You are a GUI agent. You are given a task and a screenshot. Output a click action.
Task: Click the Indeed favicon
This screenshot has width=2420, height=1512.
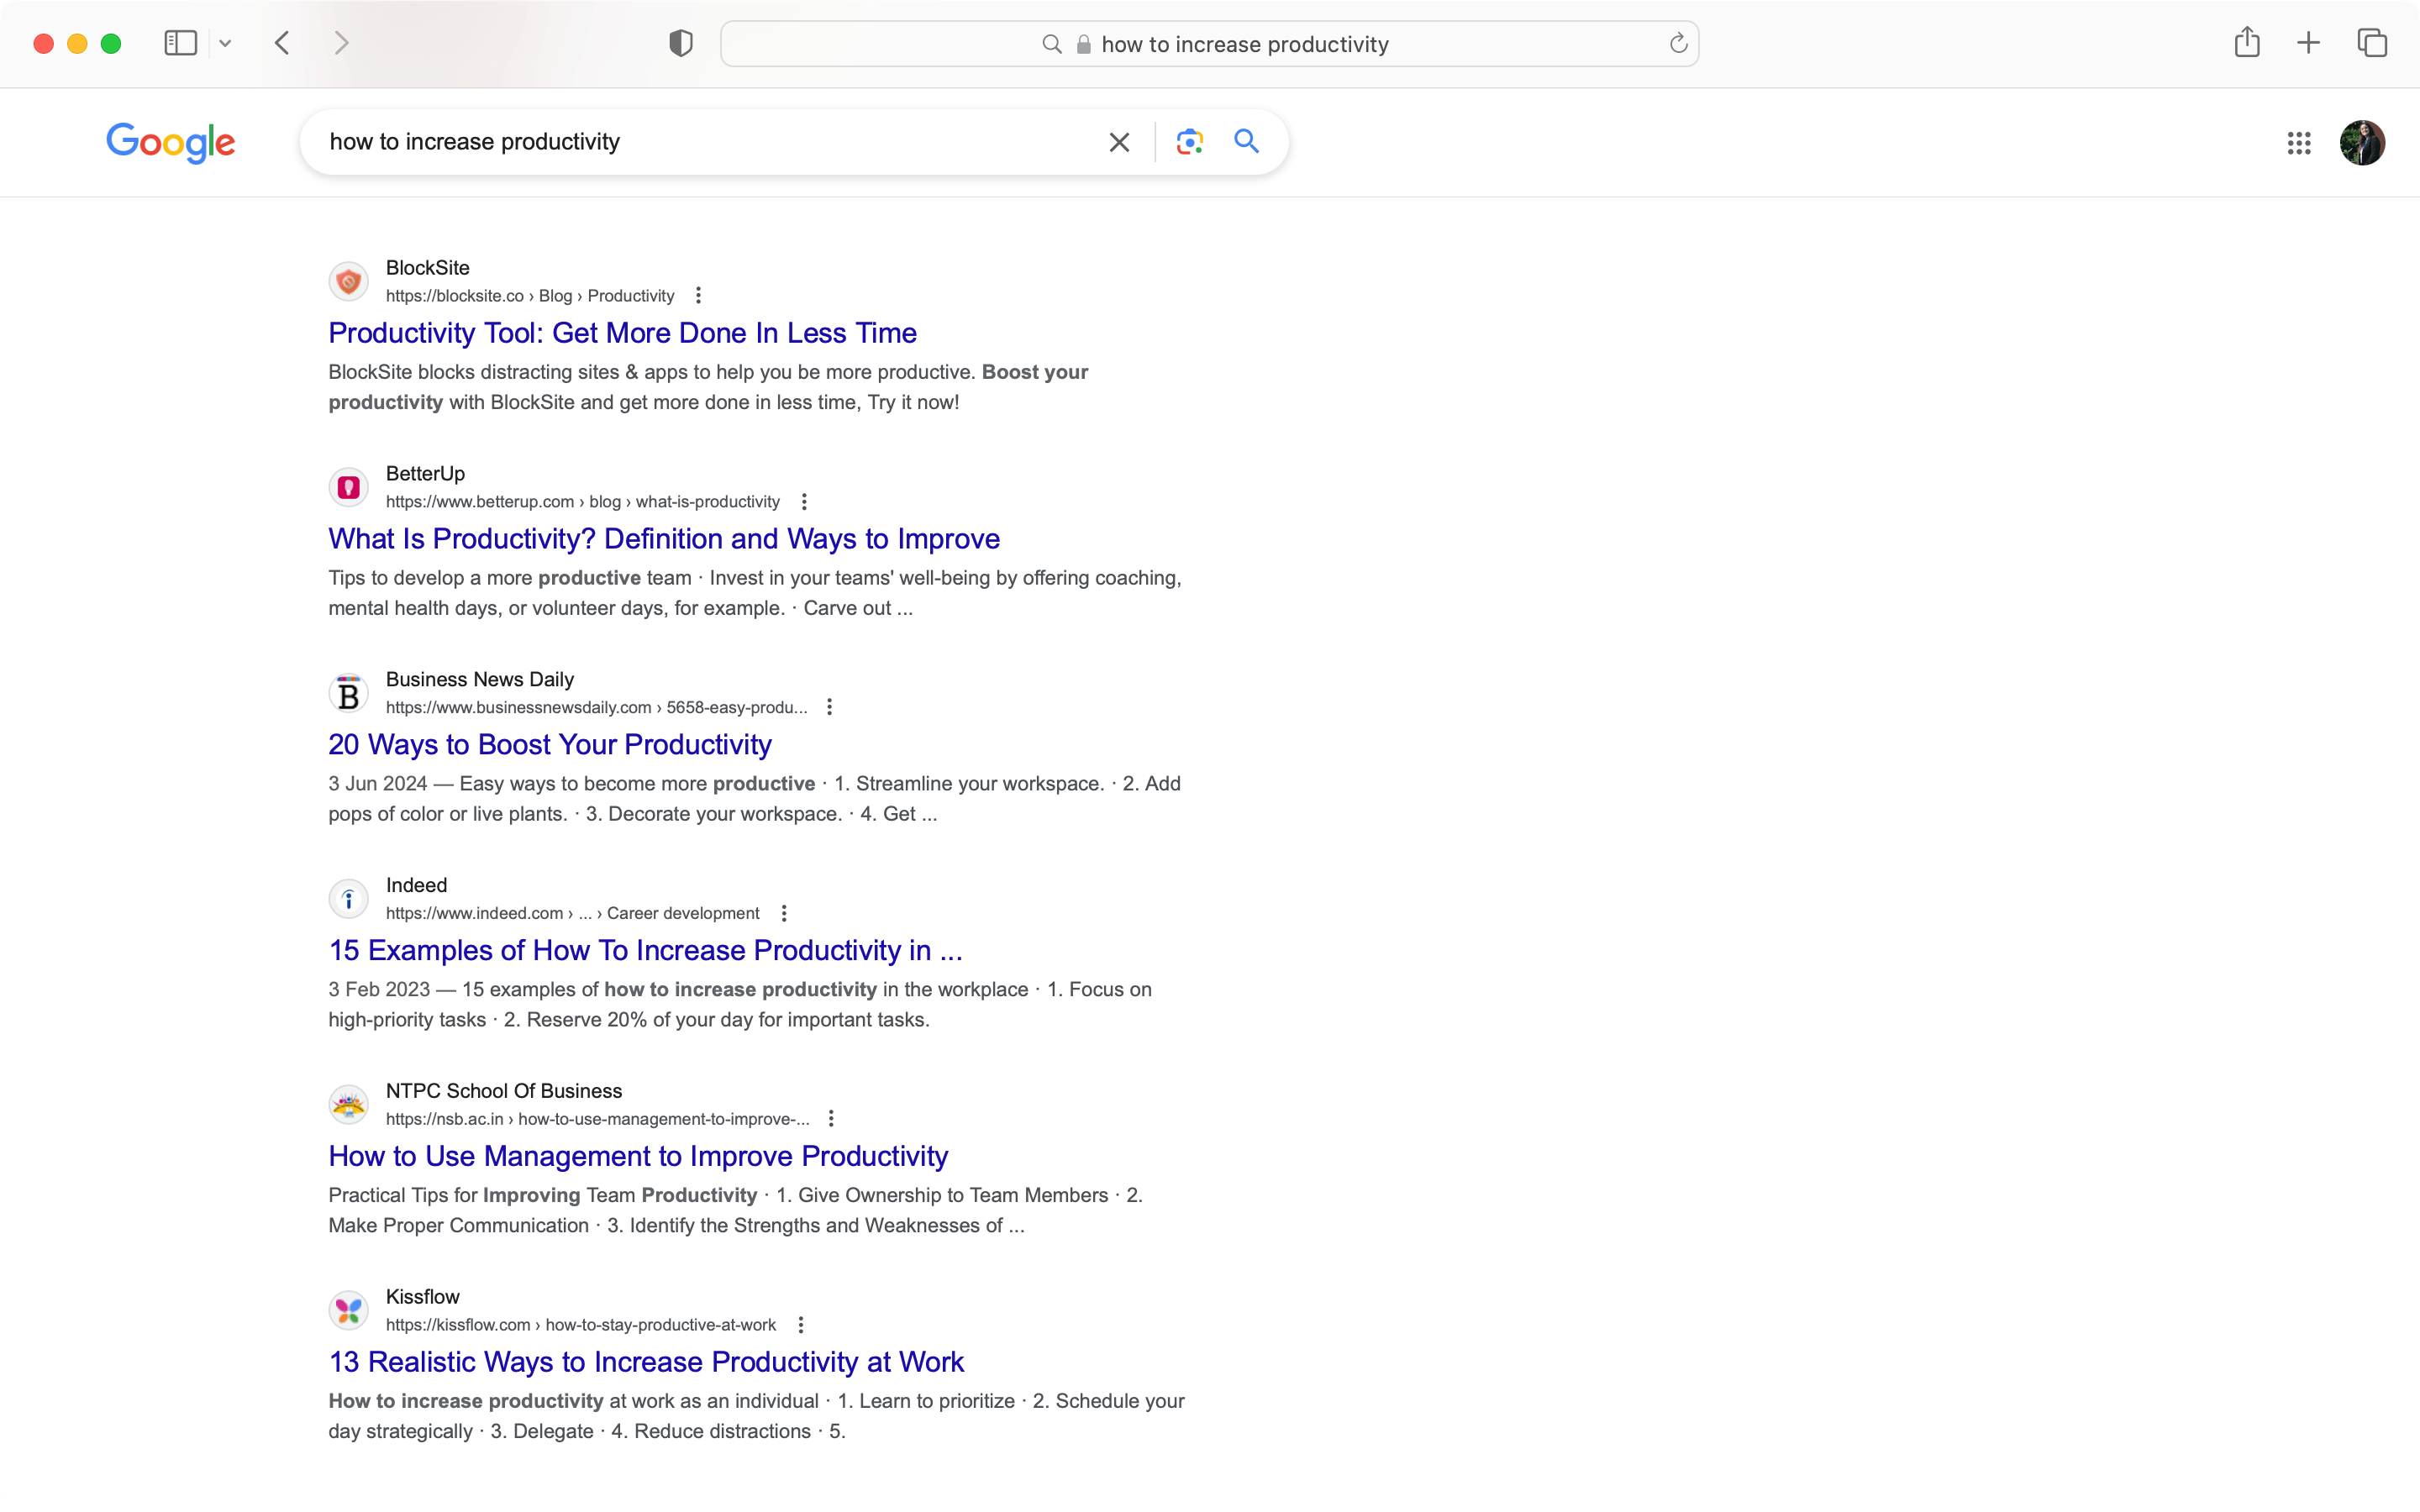(348, 899)
